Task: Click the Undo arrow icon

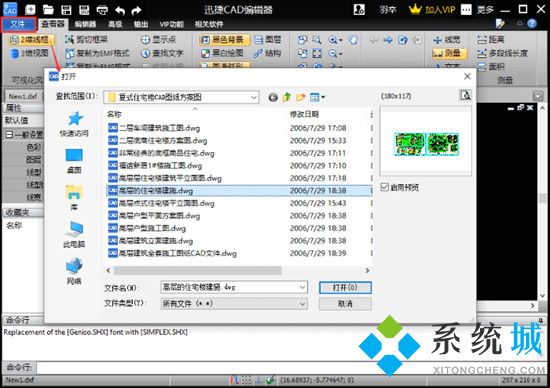Action: click(x=120, y=11)
